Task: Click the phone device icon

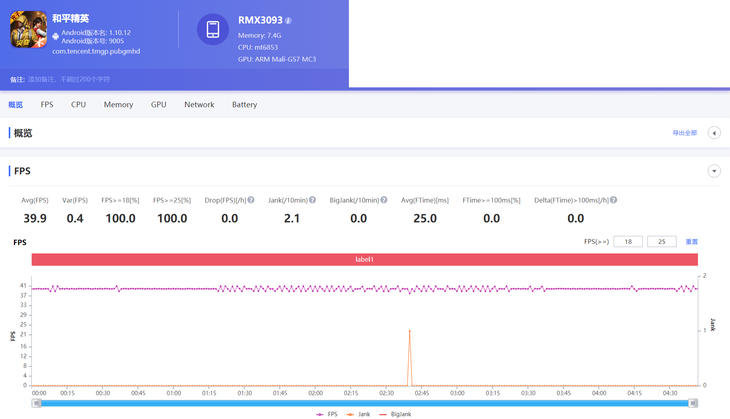Action: (x=212, y=30)
